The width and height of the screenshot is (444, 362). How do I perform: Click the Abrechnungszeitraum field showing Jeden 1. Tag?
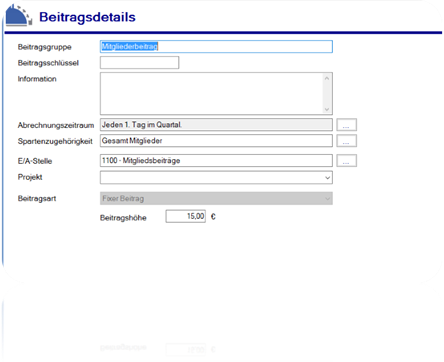point(216,125)
